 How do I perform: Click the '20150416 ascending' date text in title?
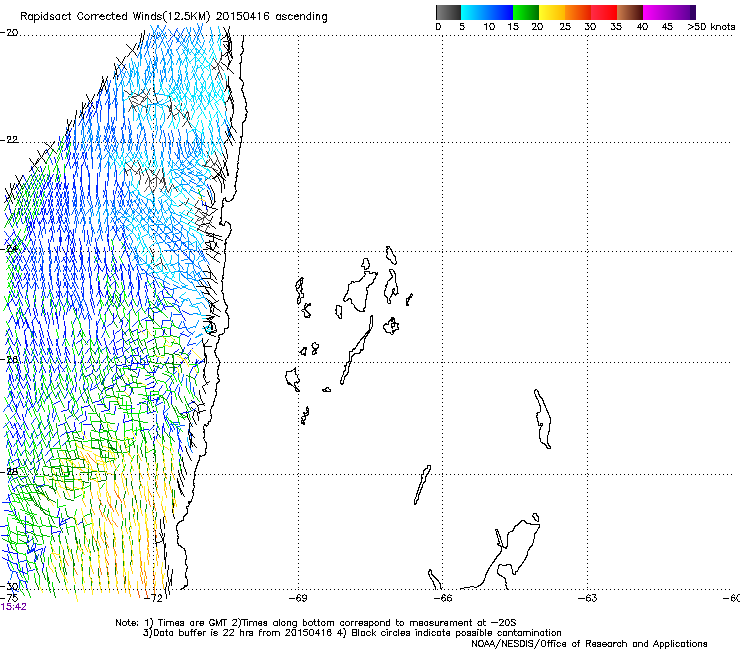point(272,17)
